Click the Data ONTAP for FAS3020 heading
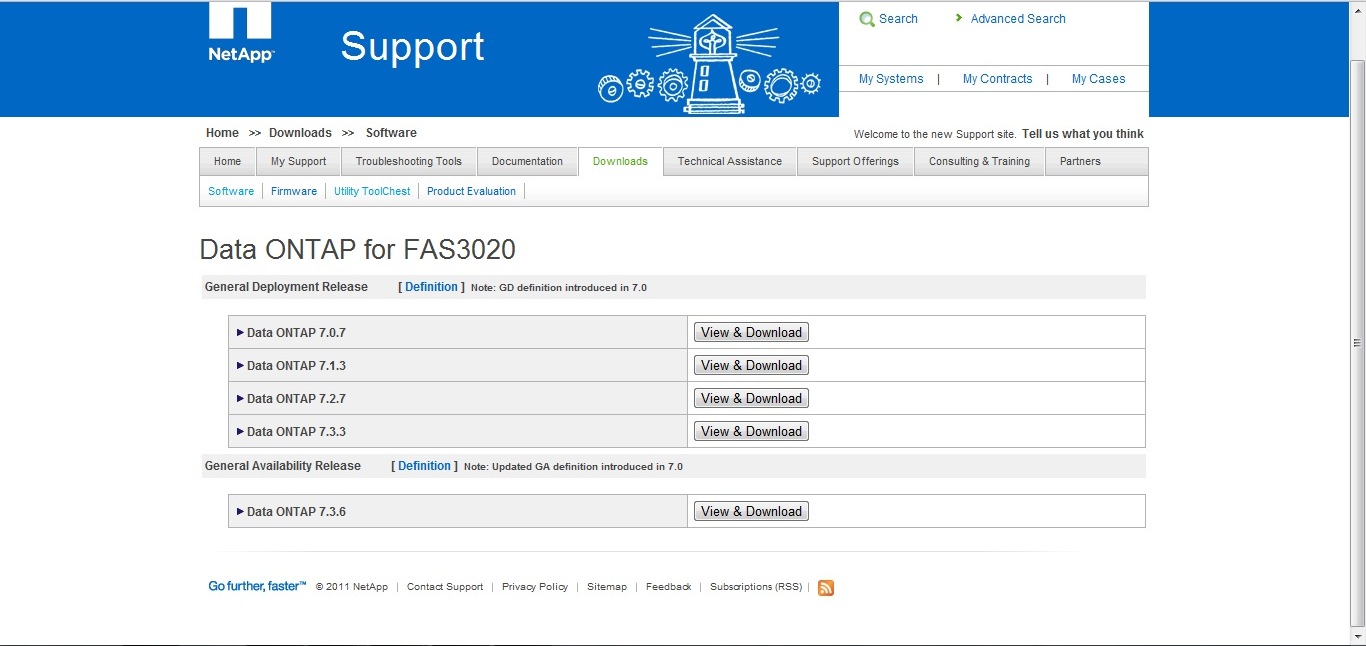The width and height of the screenshot is (1366, 646). (358, 249)
